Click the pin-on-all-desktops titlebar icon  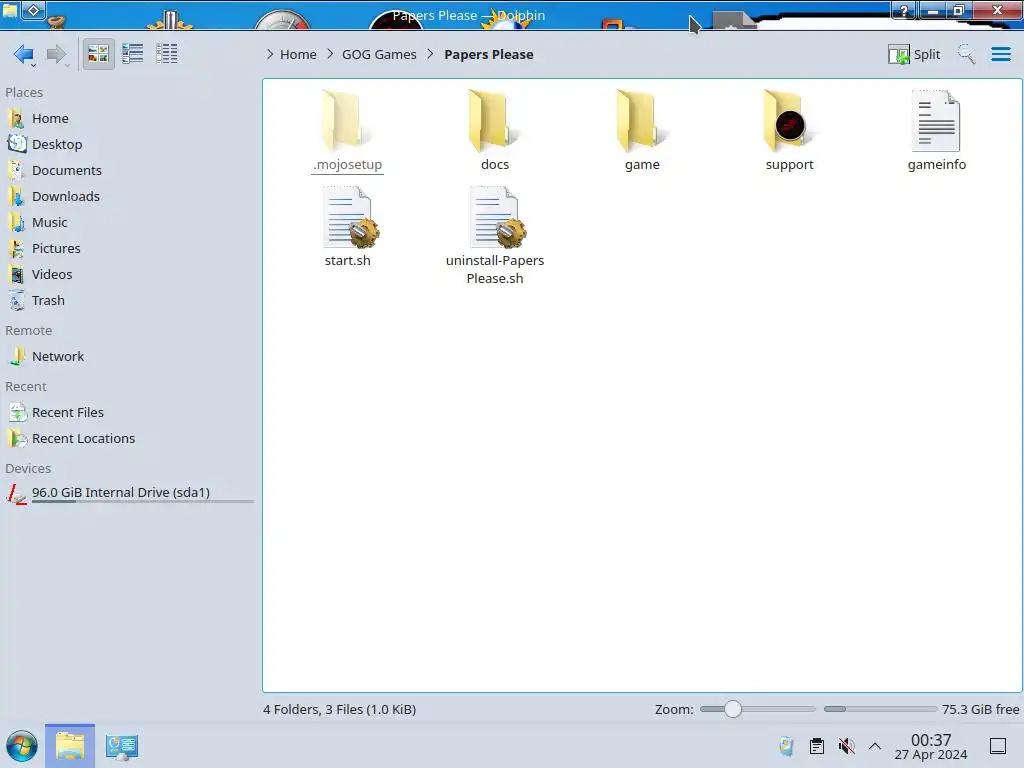click(34, 10)
